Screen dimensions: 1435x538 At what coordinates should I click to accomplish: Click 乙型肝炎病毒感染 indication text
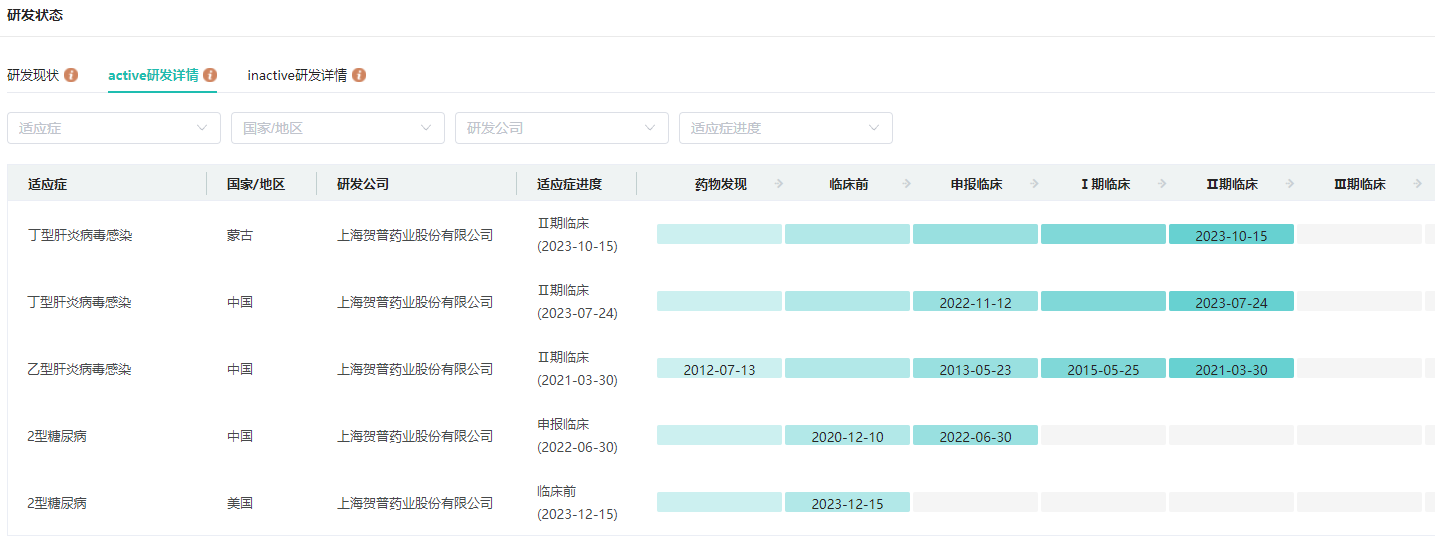[x=79, y=369]
